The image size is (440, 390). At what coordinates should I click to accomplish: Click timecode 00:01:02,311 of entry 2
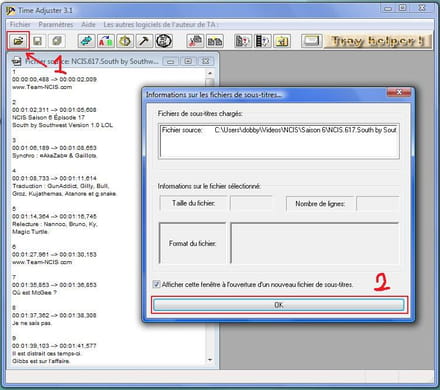[30, 110]
